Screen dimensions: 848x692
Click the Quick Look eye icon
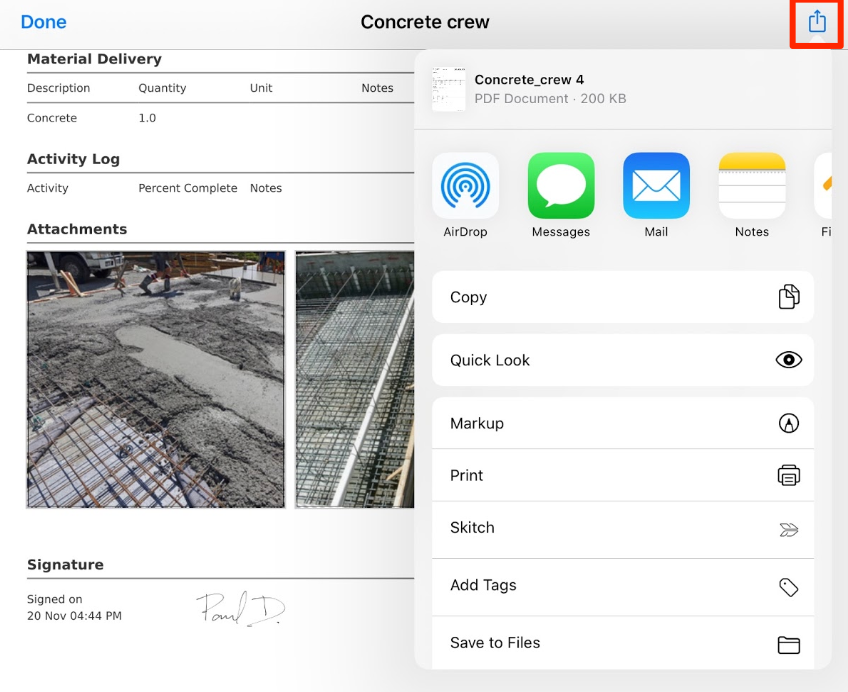789,360
